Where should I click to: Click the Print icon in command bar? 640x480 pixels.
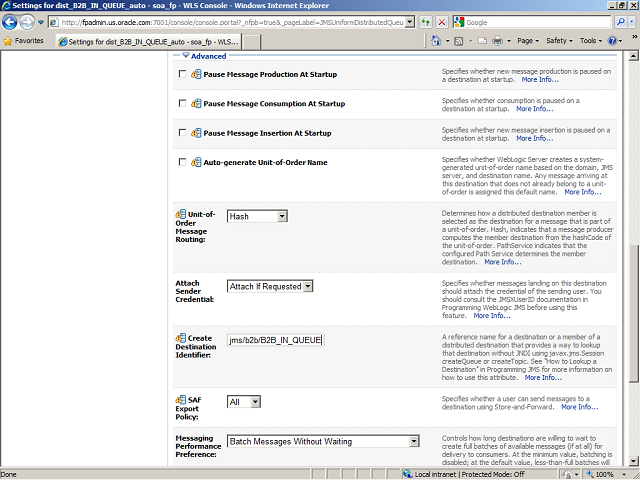497,41
